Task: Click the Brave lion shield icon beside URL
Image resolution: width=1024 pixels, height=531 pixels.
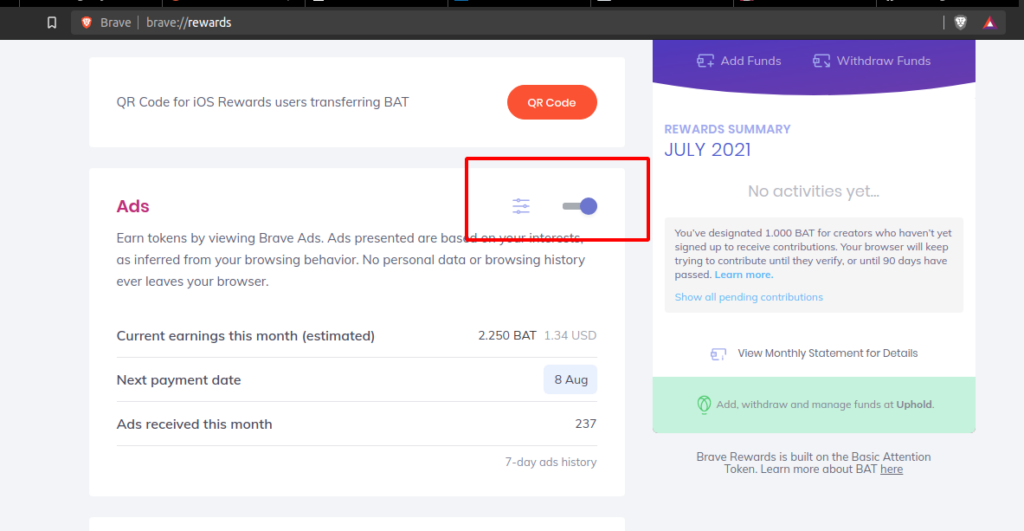Action: (86, 23)
